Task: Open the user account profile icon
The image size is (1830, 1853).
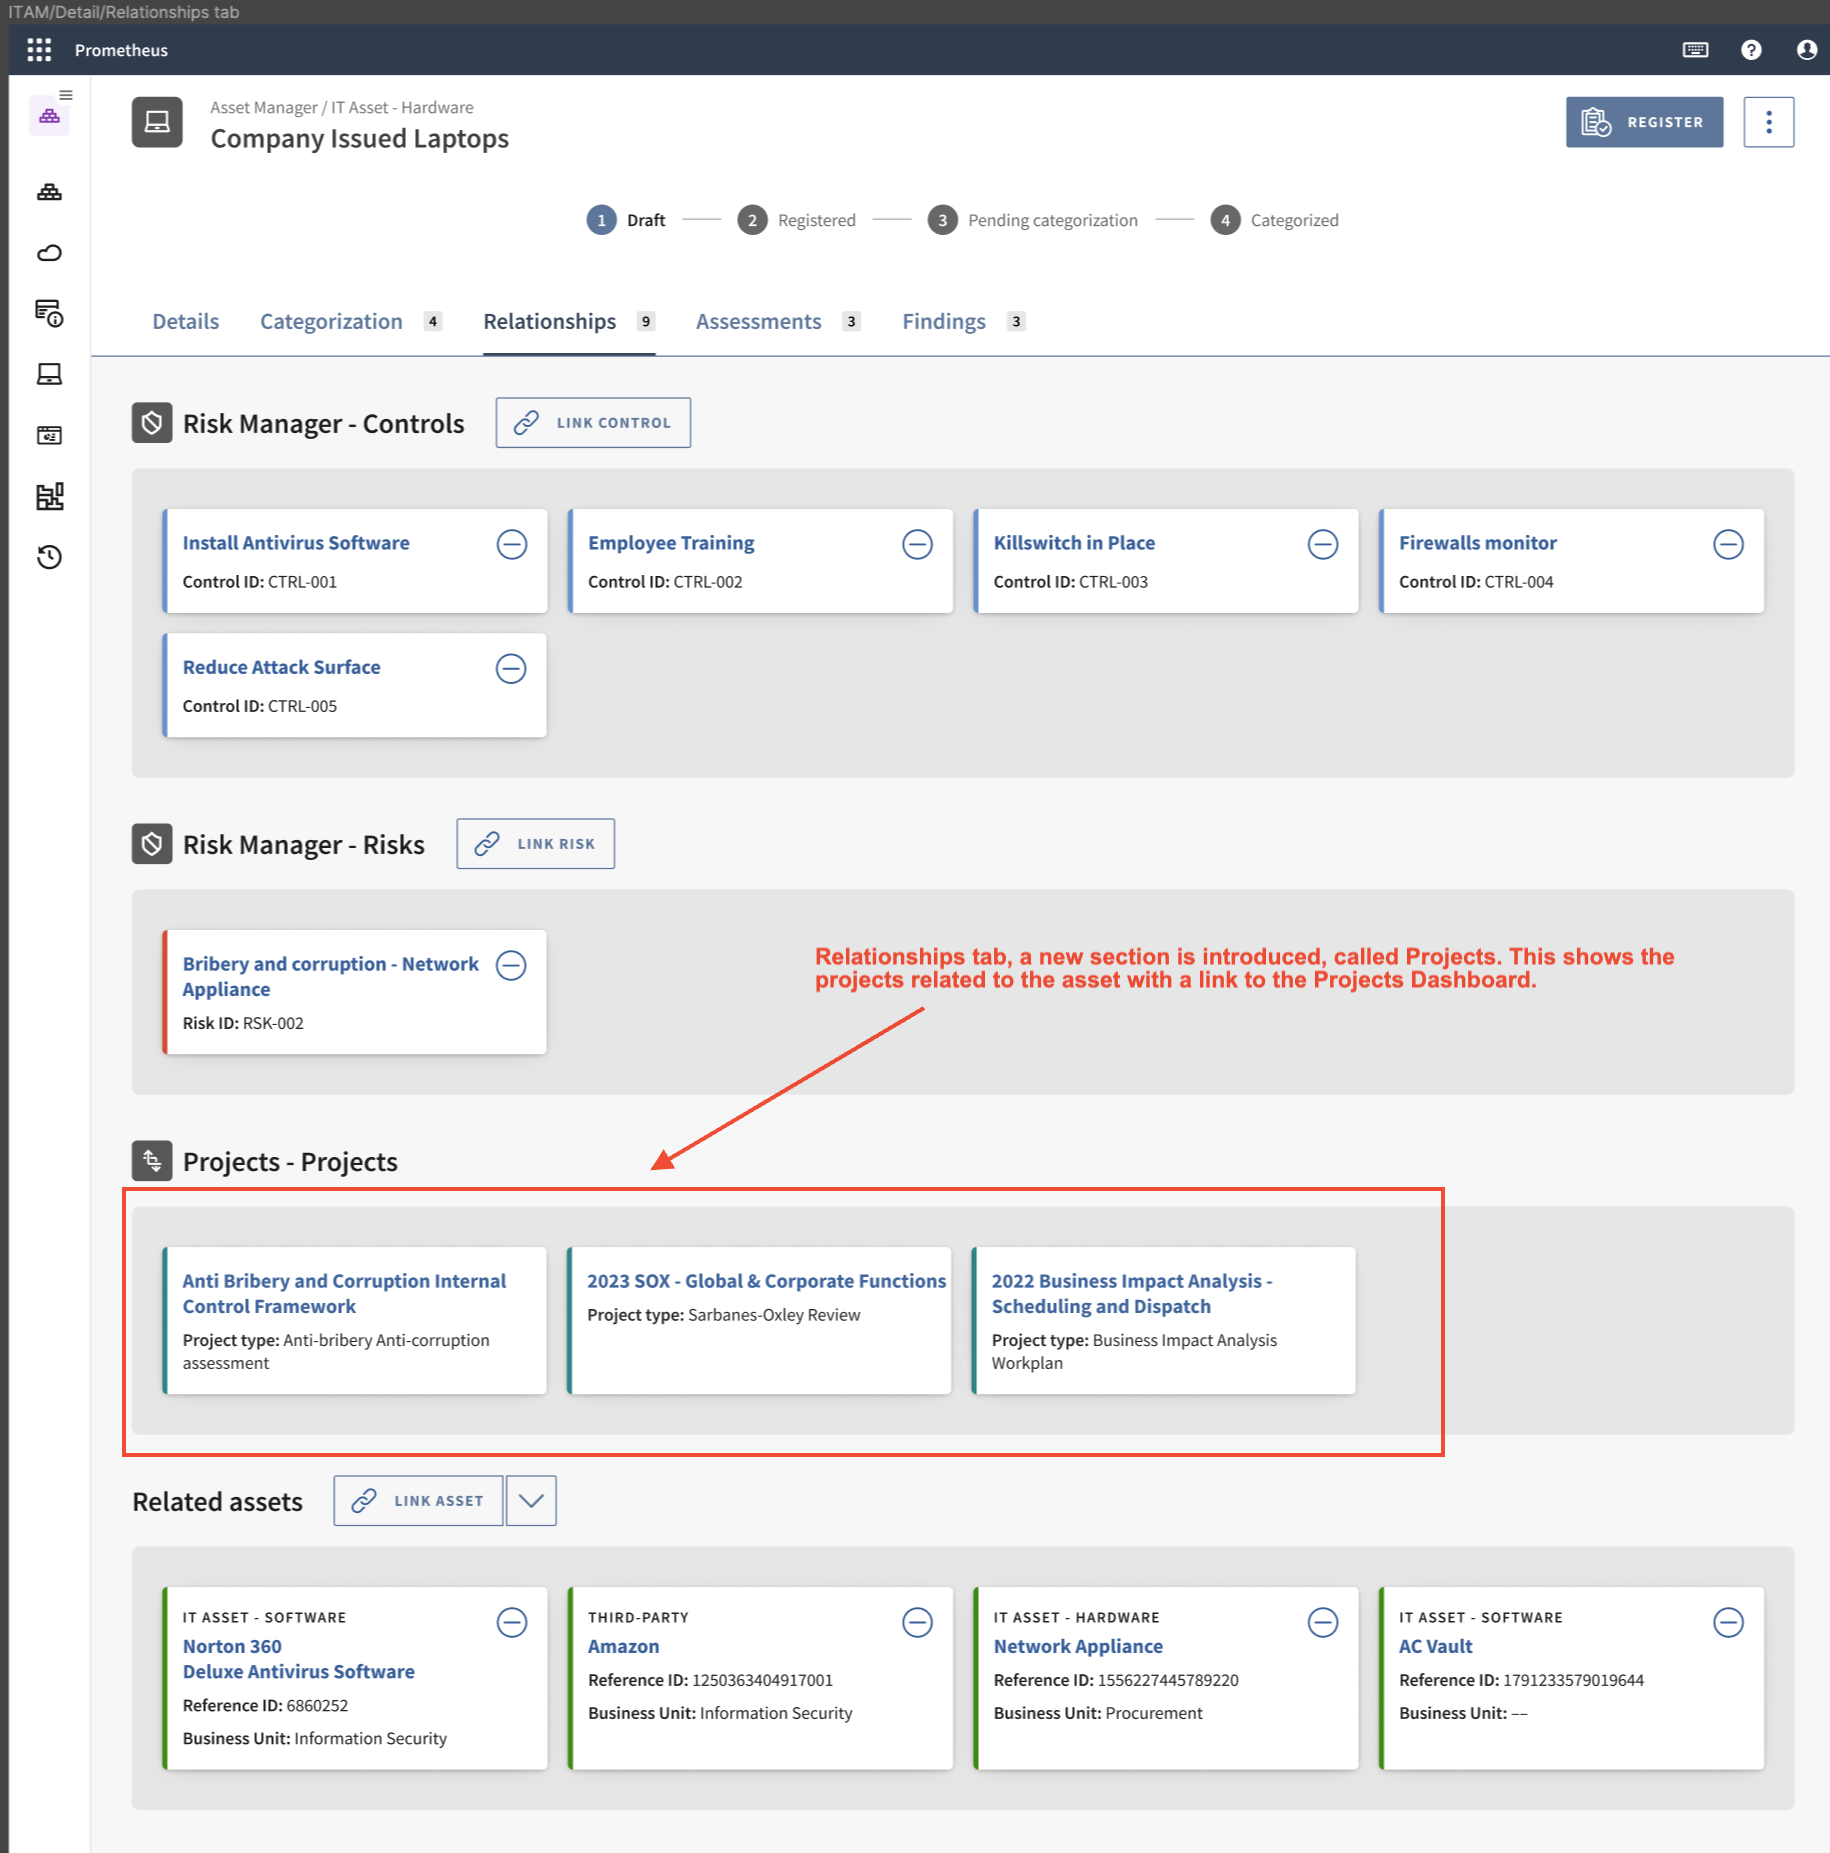Action: pos(1806,50)
